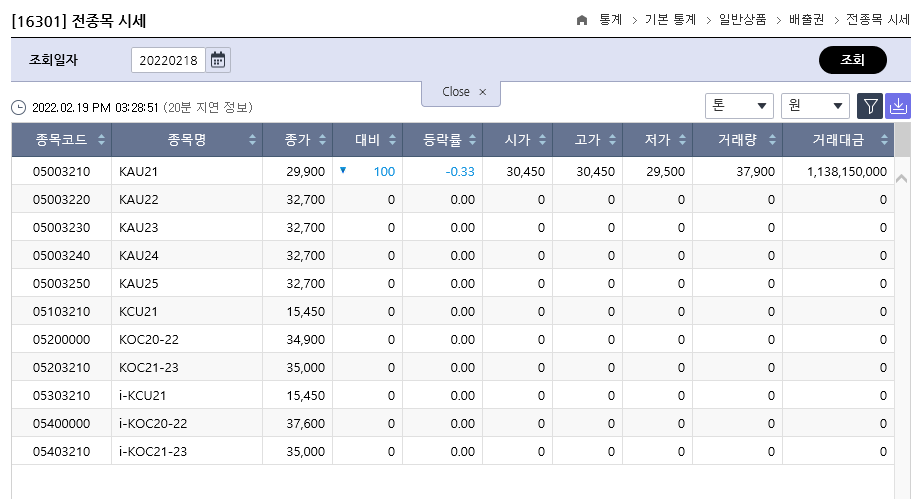Open 배출권 breadcrumb link
Image resolution: width=922 pixels, height=499 pixels.
click(806, 20)
